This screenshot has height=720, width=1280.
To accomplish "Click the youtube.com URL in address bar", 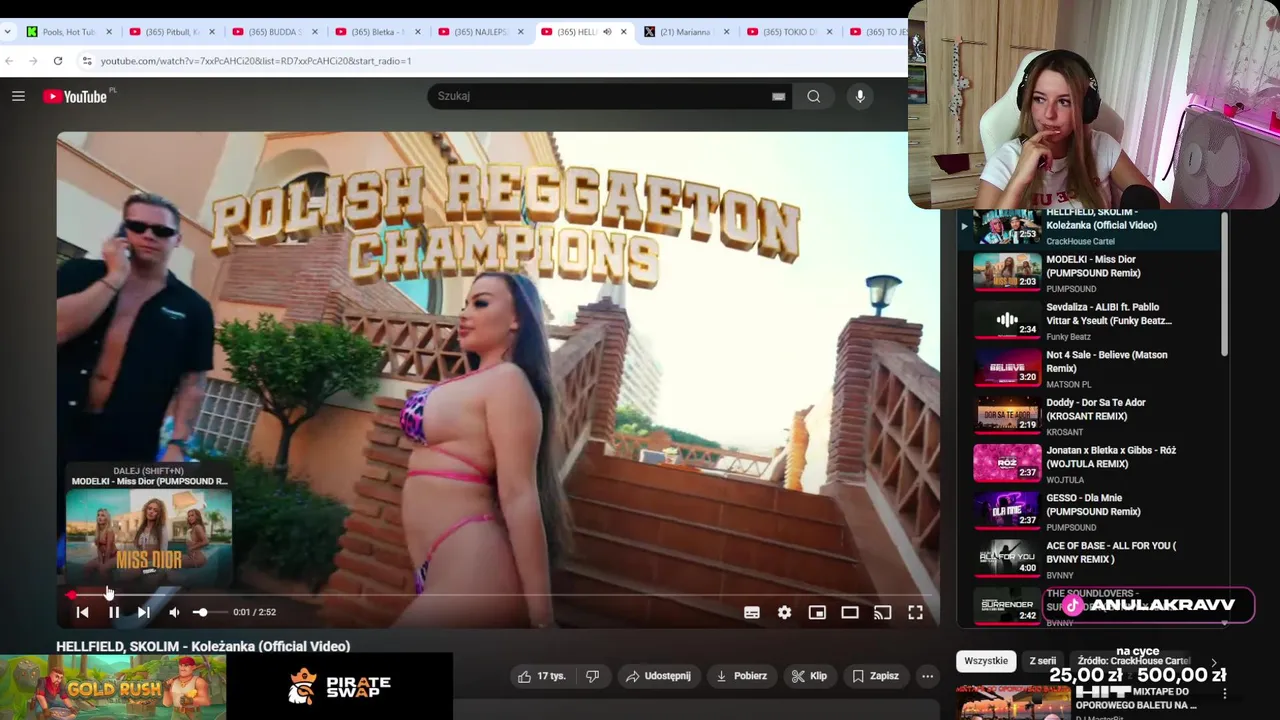I will 256,61.
